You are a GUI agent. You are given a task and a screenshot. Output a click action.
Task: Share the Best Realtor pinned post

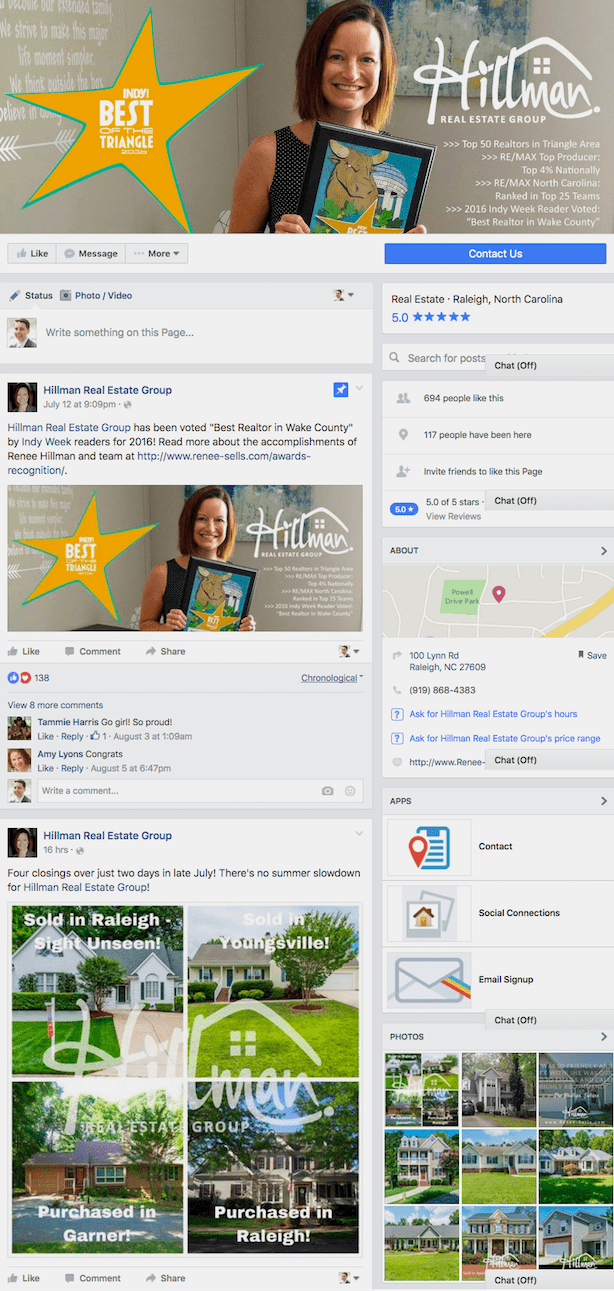click(x=165, y=651)
